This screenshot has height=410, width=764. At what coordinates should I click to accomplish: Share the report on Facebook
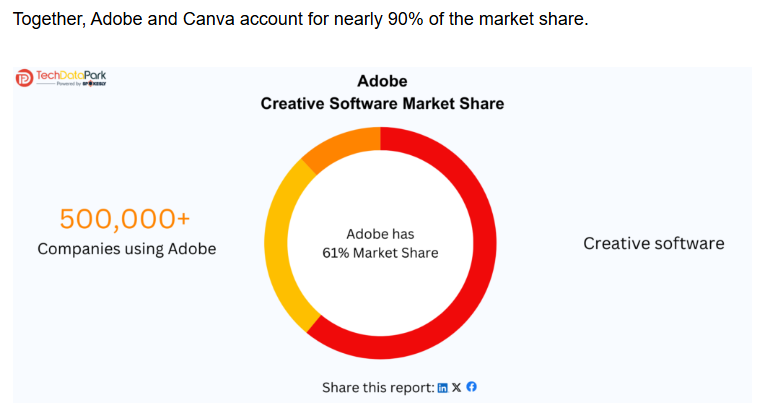click(x=471, y=388)
